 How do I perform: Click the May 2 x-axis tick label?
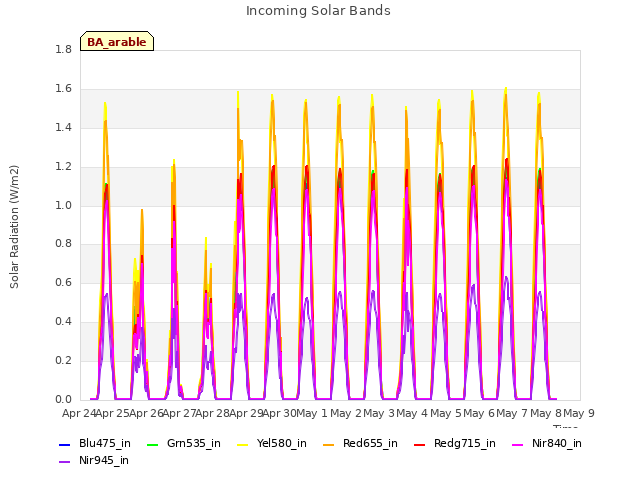point(346,413)
